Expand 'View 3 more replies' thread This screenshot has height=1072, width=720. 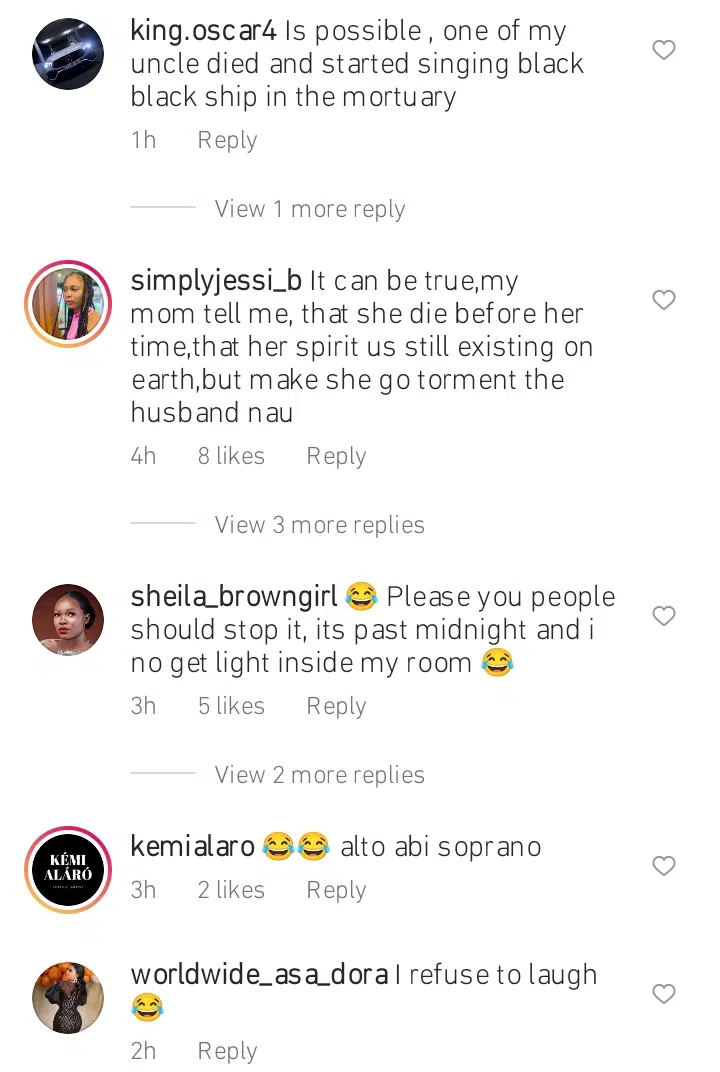(x=319, y=525)
